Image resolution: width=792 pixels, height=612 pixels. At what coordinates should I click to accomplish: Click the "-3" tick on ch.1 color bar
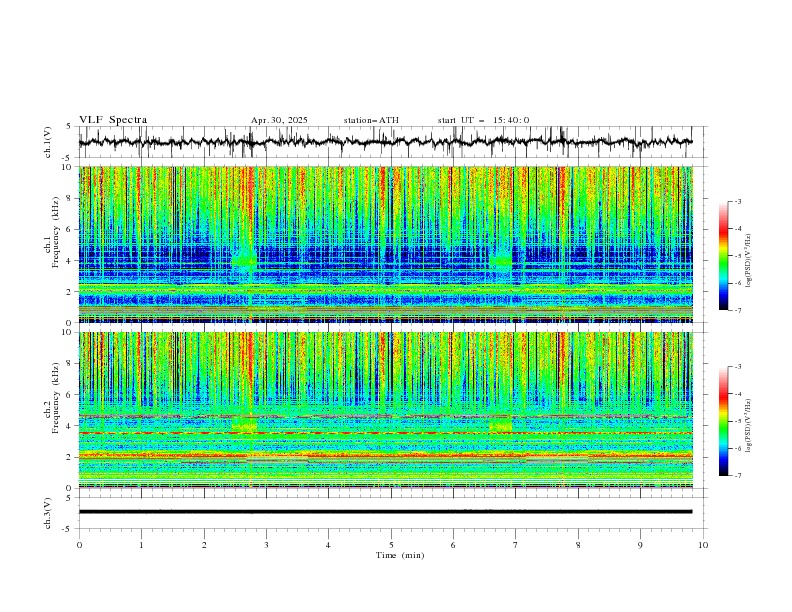(x=738, y=201)
